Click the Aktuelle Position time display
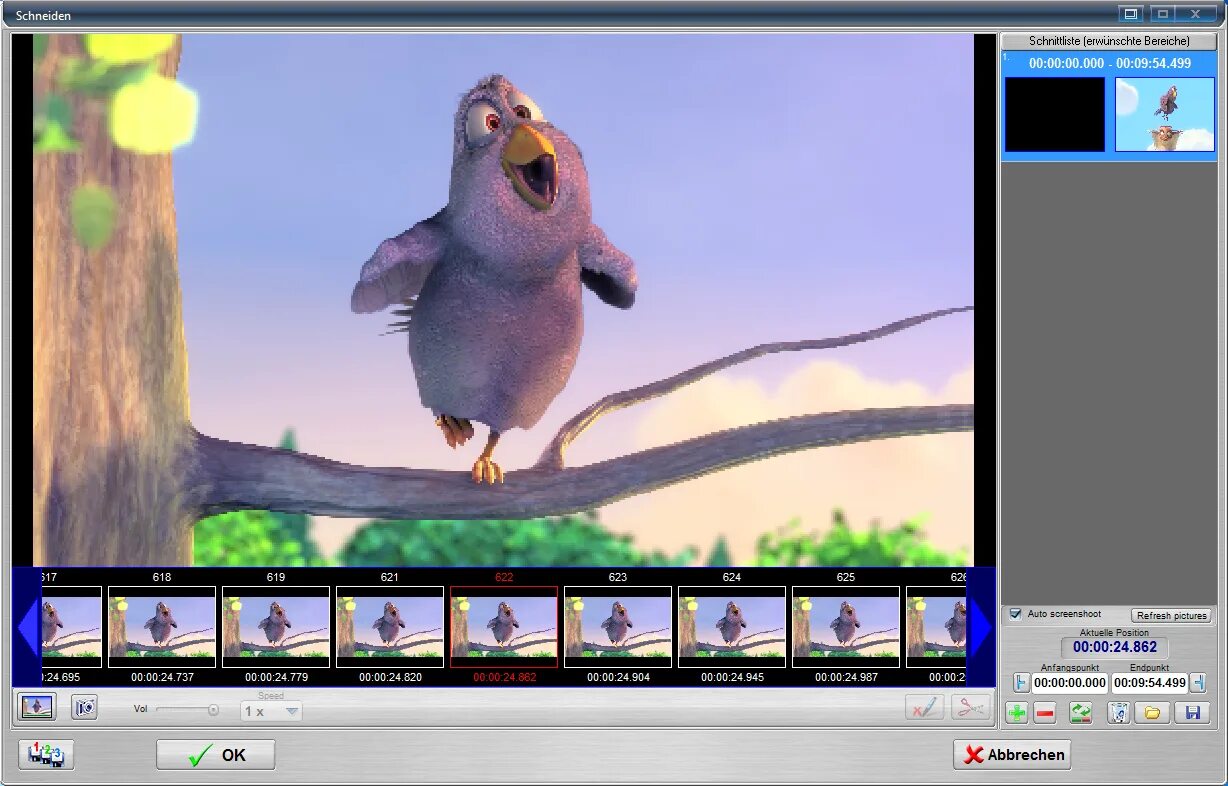 1114,648
